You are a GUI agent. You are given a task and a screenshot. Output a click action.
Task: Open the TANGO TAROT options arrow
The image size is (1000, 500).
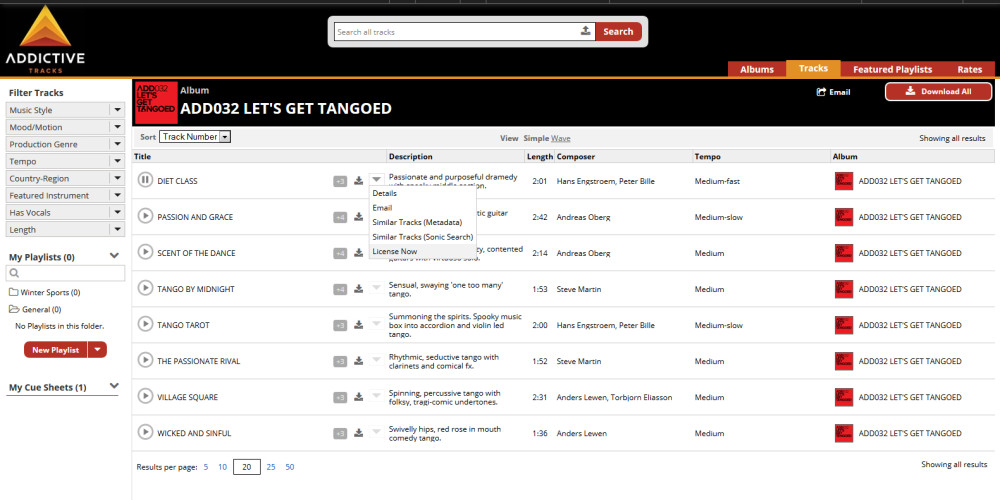pyautogui.click(x=376, y=325)
